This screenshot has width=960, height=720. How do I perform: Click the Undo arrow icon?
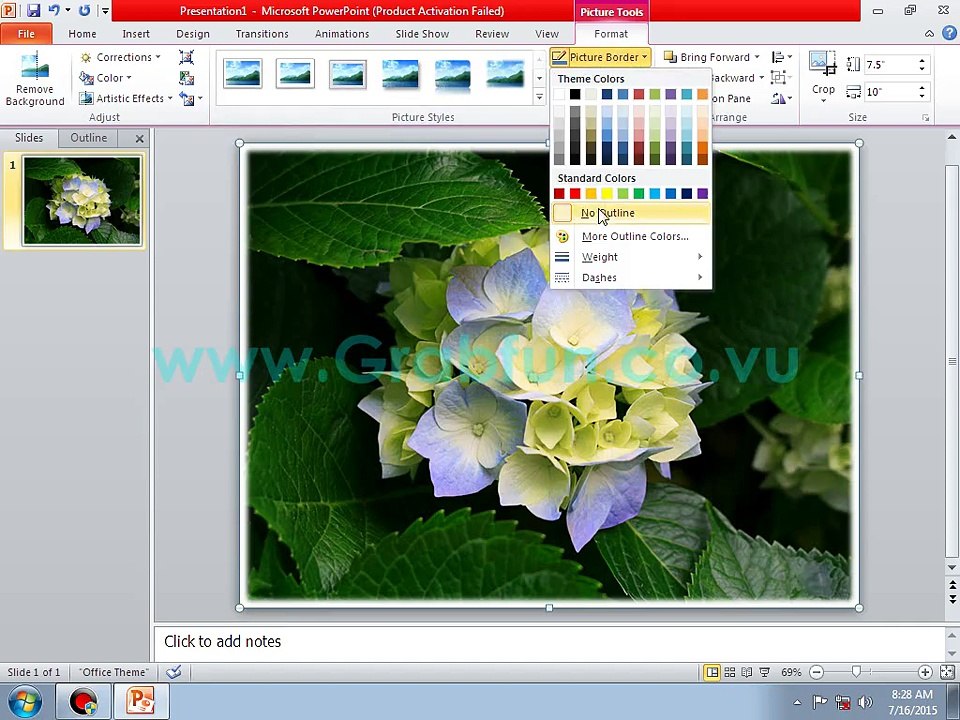click(x=54, y=10)
